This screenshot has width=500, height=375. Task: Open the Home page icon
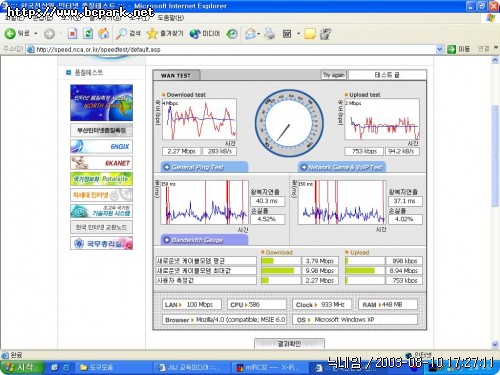pos(104,33)
